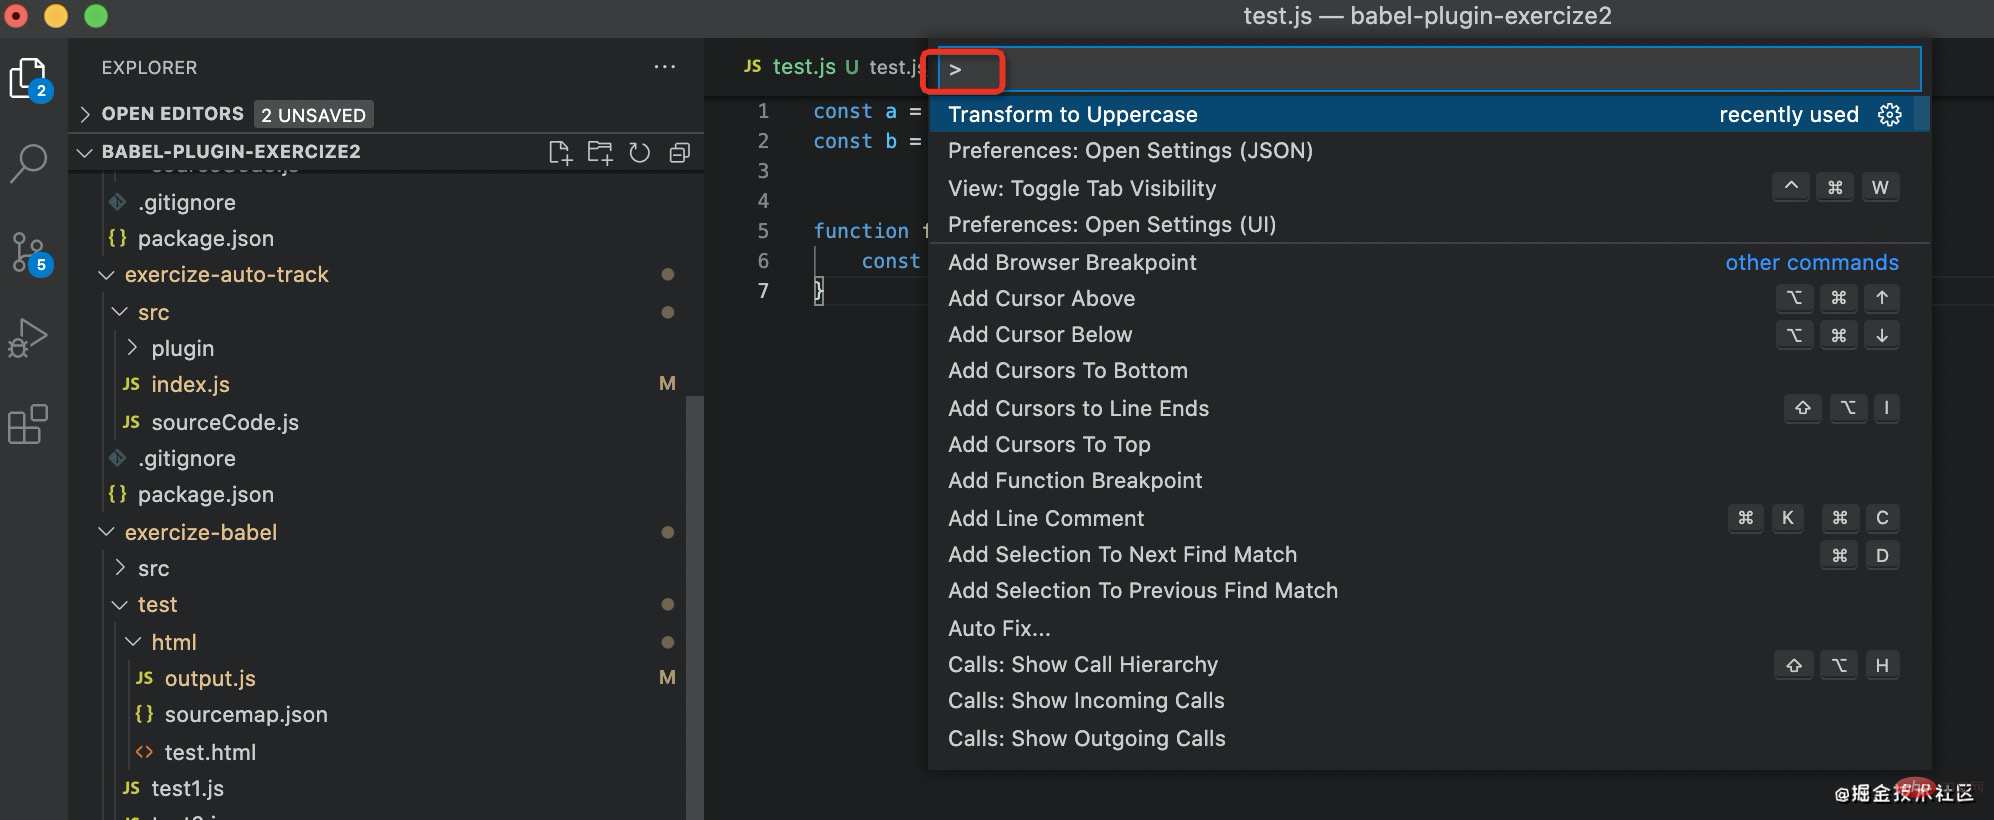Open Explorer more actions ellipsis menu
The image size is (1994, 820).
(664, 67)
